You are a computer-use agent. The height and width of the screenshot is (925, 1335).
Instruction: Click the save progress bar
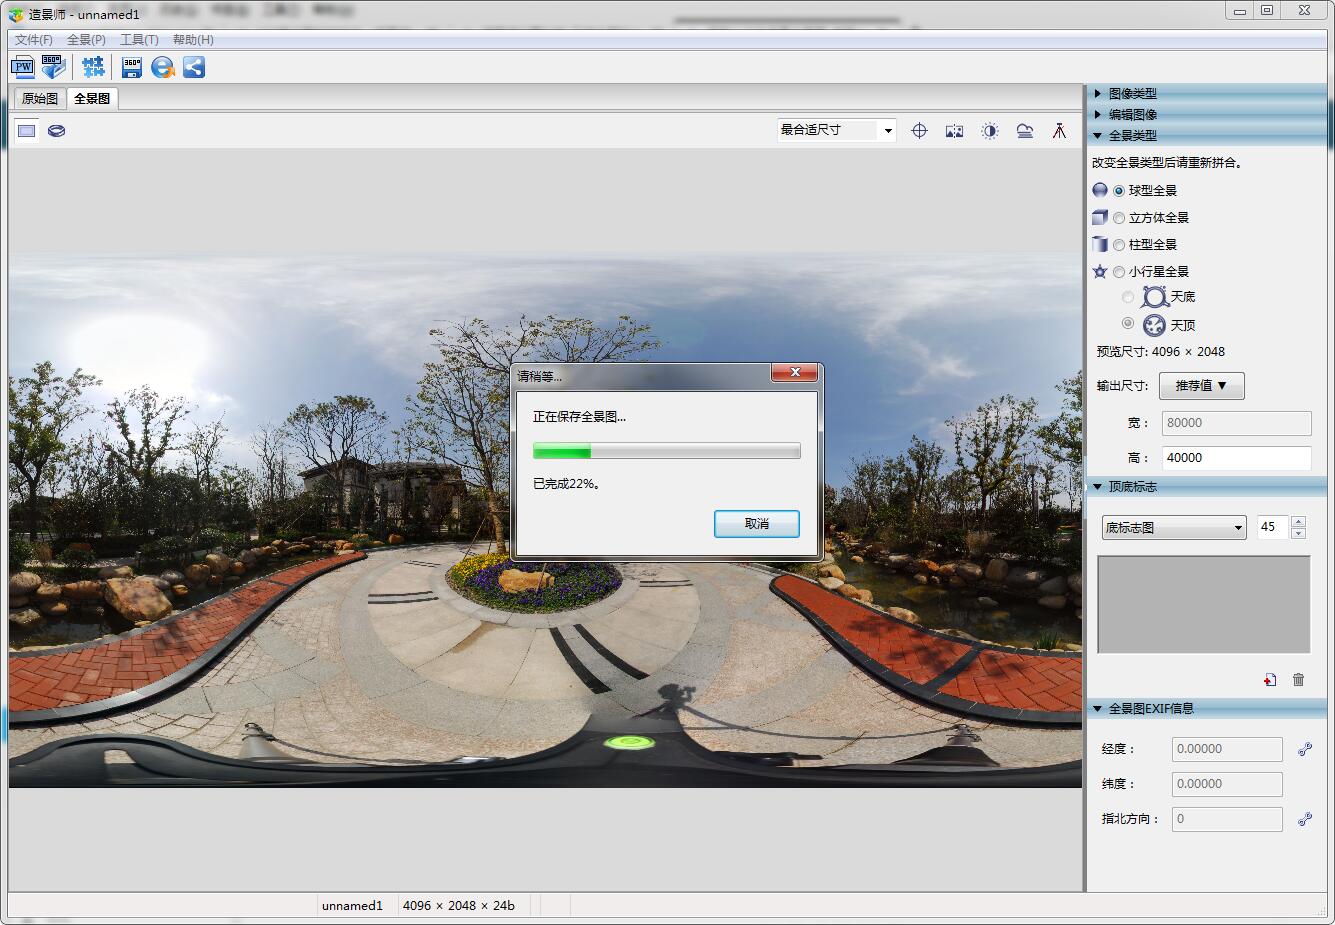(666, 451)
